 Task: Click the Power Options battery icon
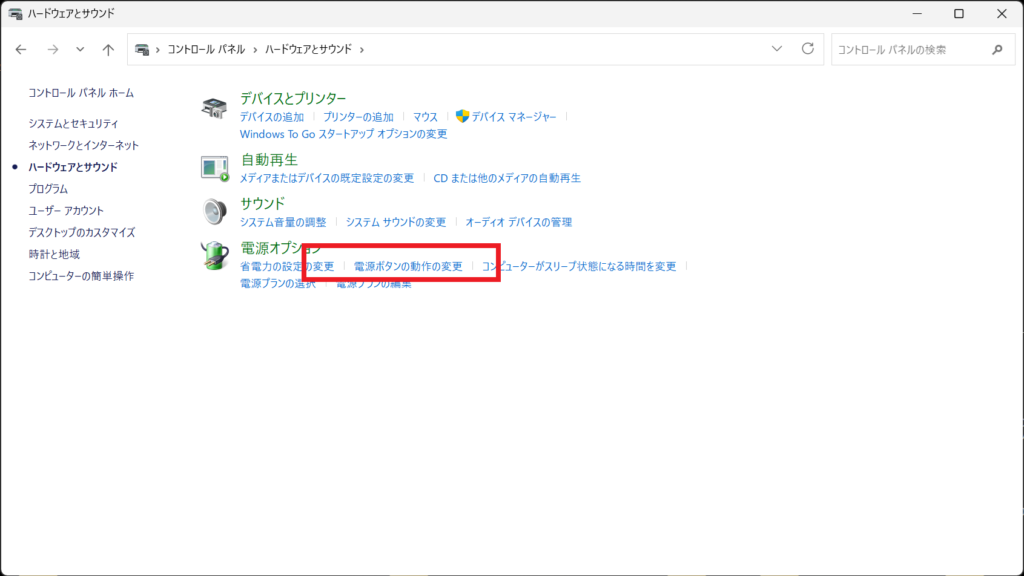click(x=215, y=256)
